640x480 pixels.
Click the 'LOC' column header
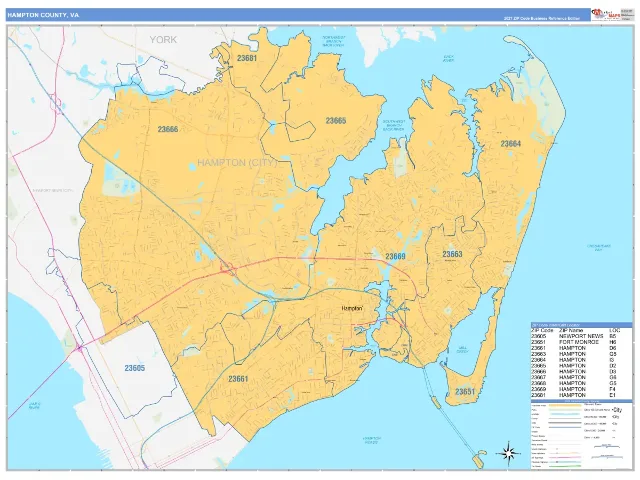[x=614, y=330]
